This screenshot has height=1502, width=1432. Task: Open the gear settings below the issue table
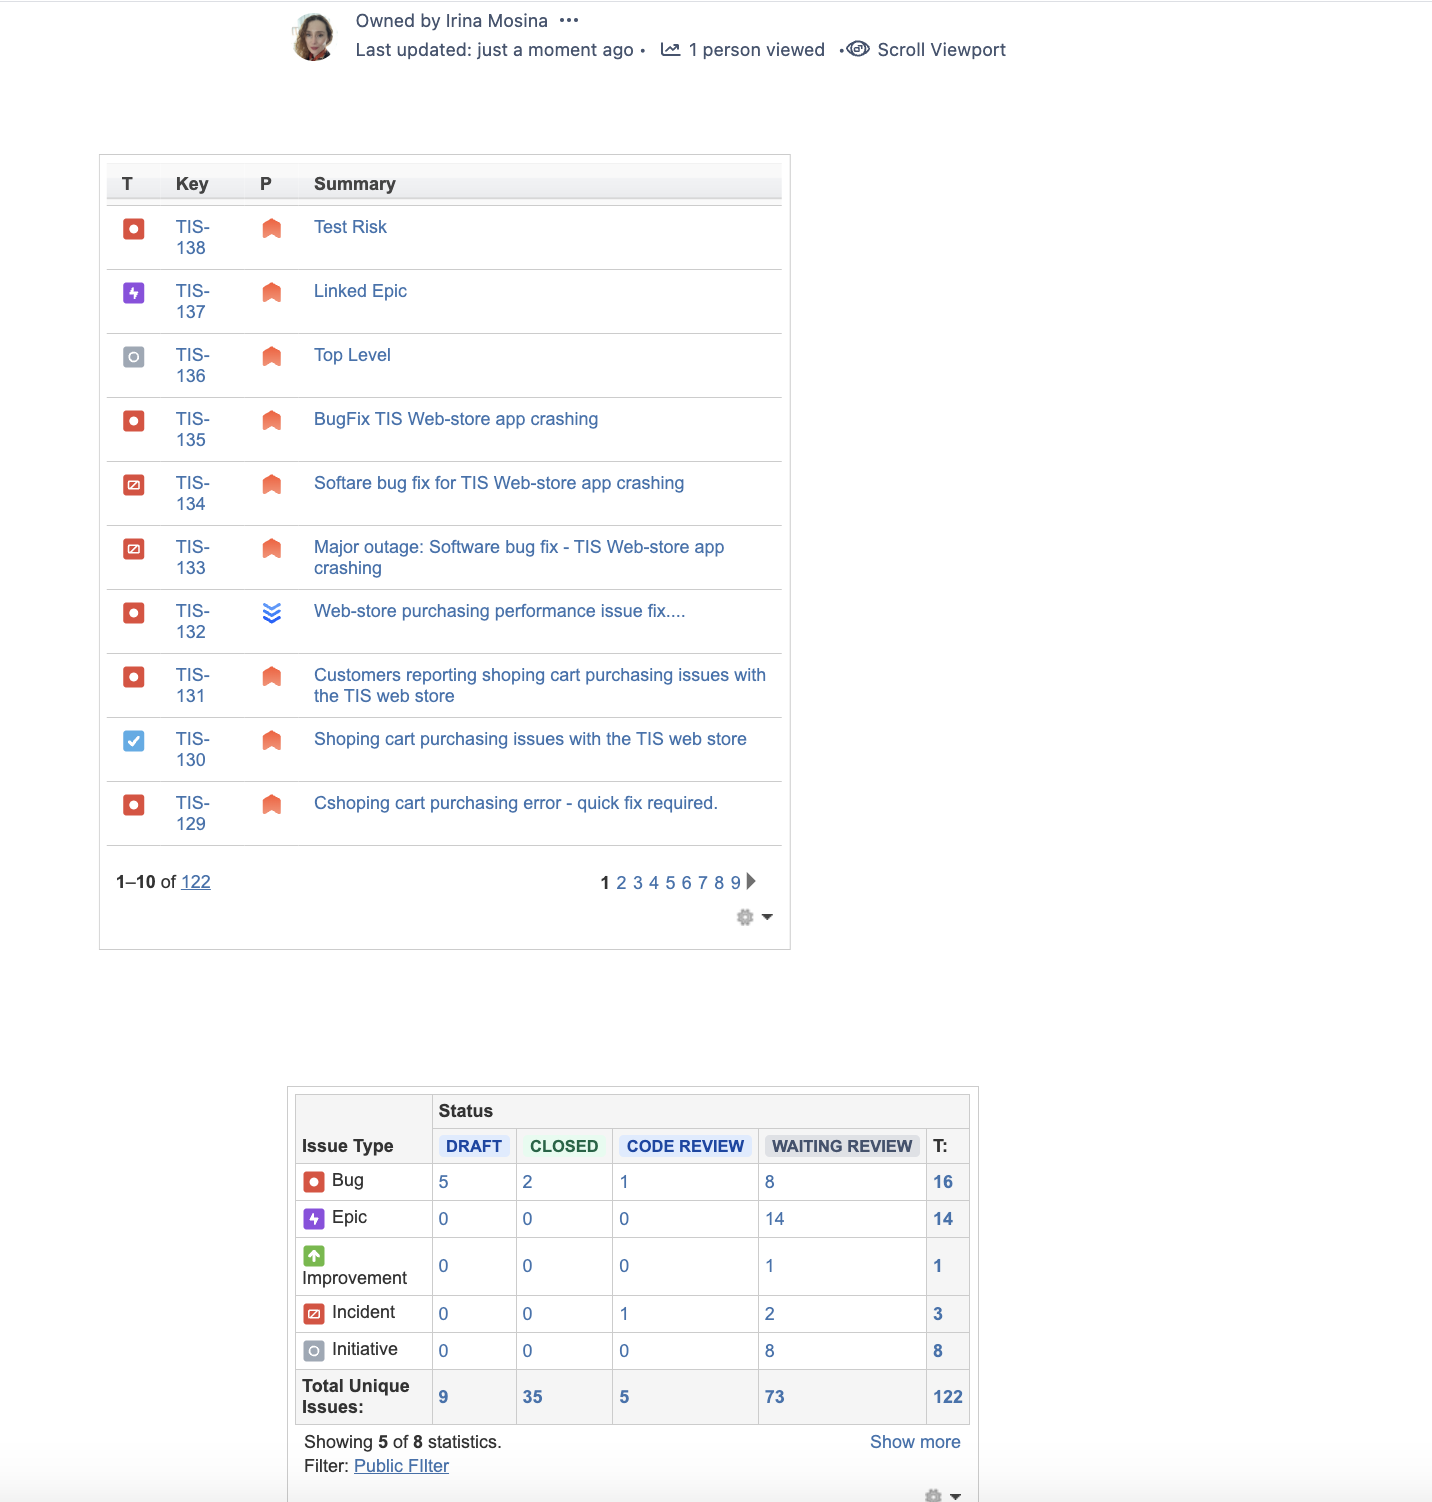(745, 917)
